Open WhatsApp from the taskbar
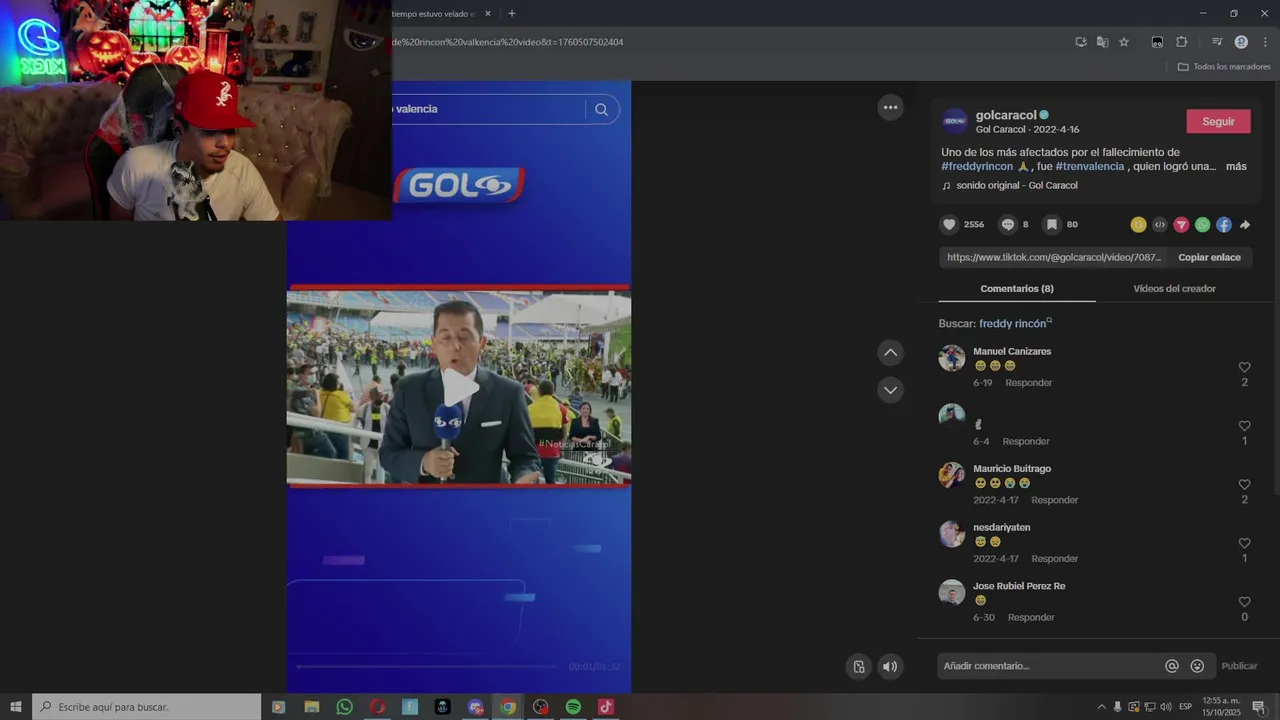This screenshot has width=1280, height=720. pyautogui.click(x=344, y=707)
